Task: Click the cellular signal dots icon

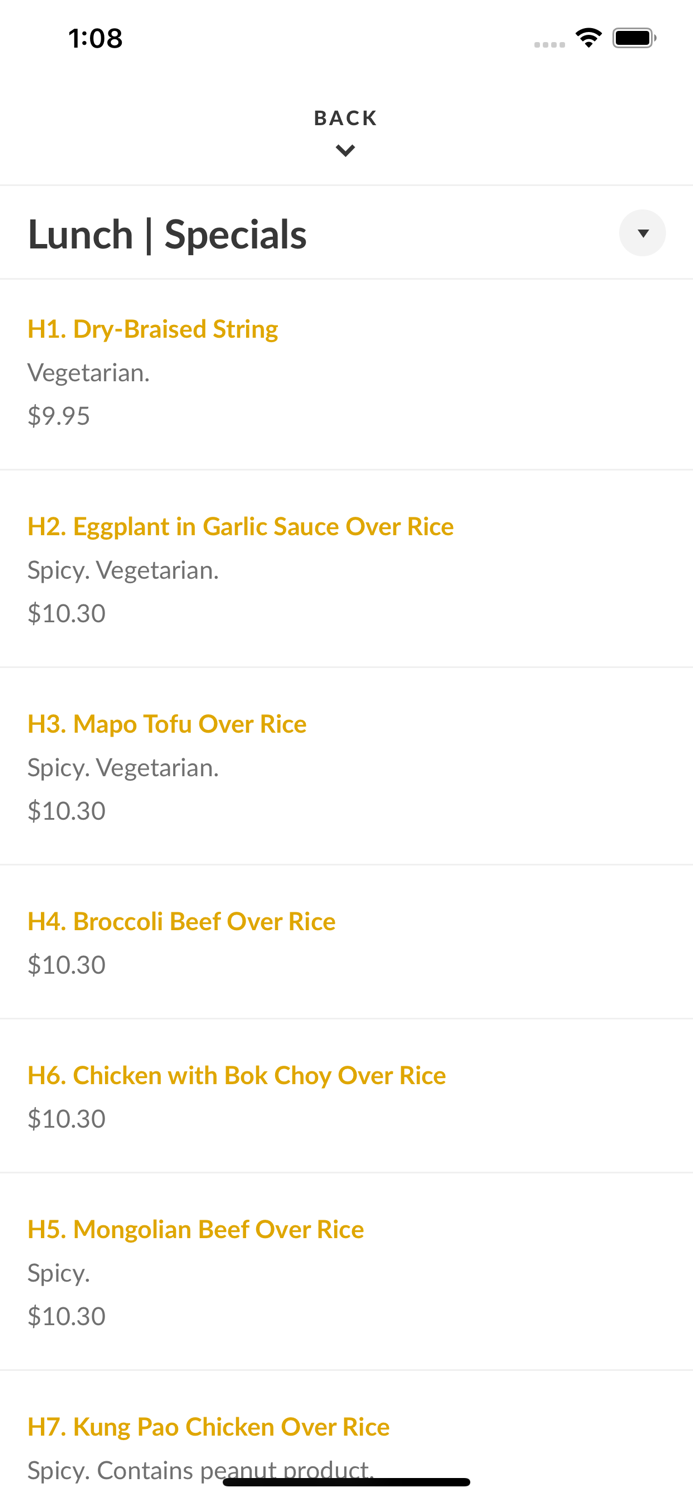Action: pos(549,44)
